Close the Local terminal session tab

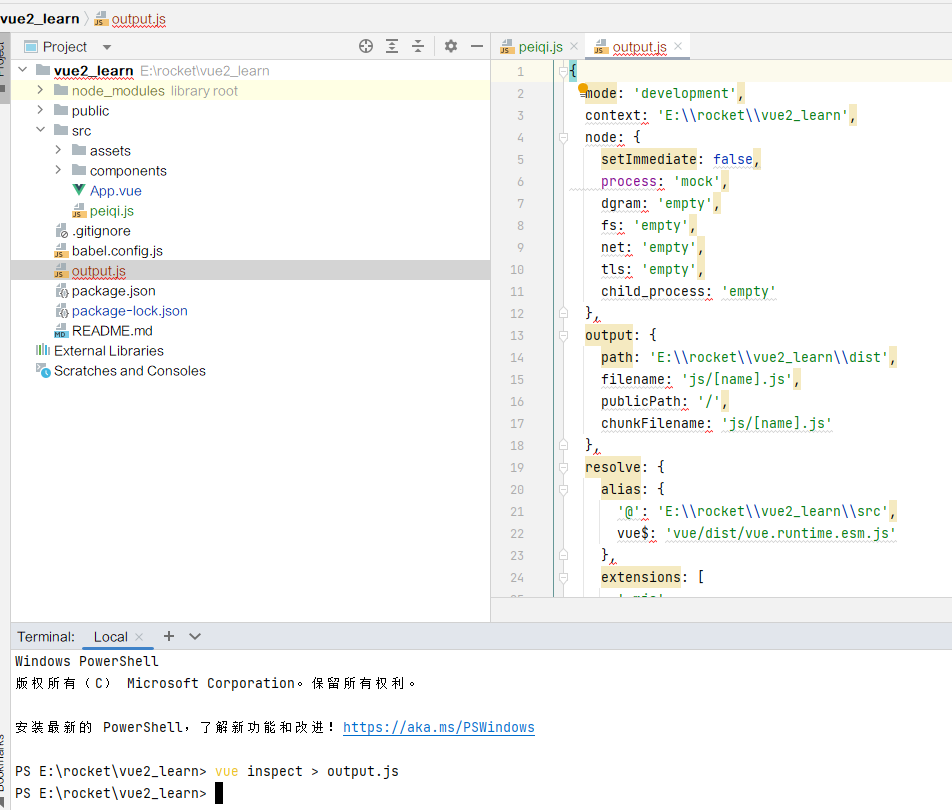[x=139, y=637]
